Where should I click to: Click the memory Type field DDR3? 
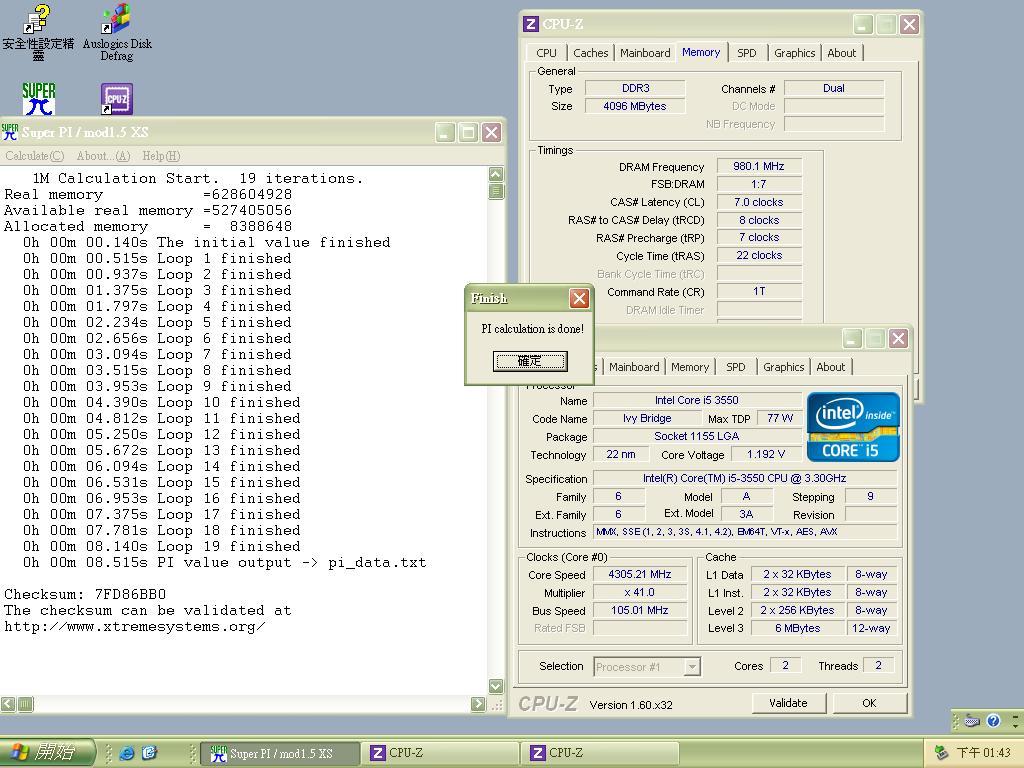(635, 88)
